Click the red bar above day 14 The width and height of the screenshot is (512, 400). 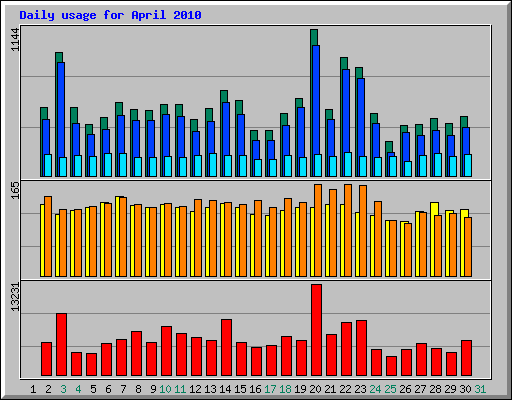point(226,347)
